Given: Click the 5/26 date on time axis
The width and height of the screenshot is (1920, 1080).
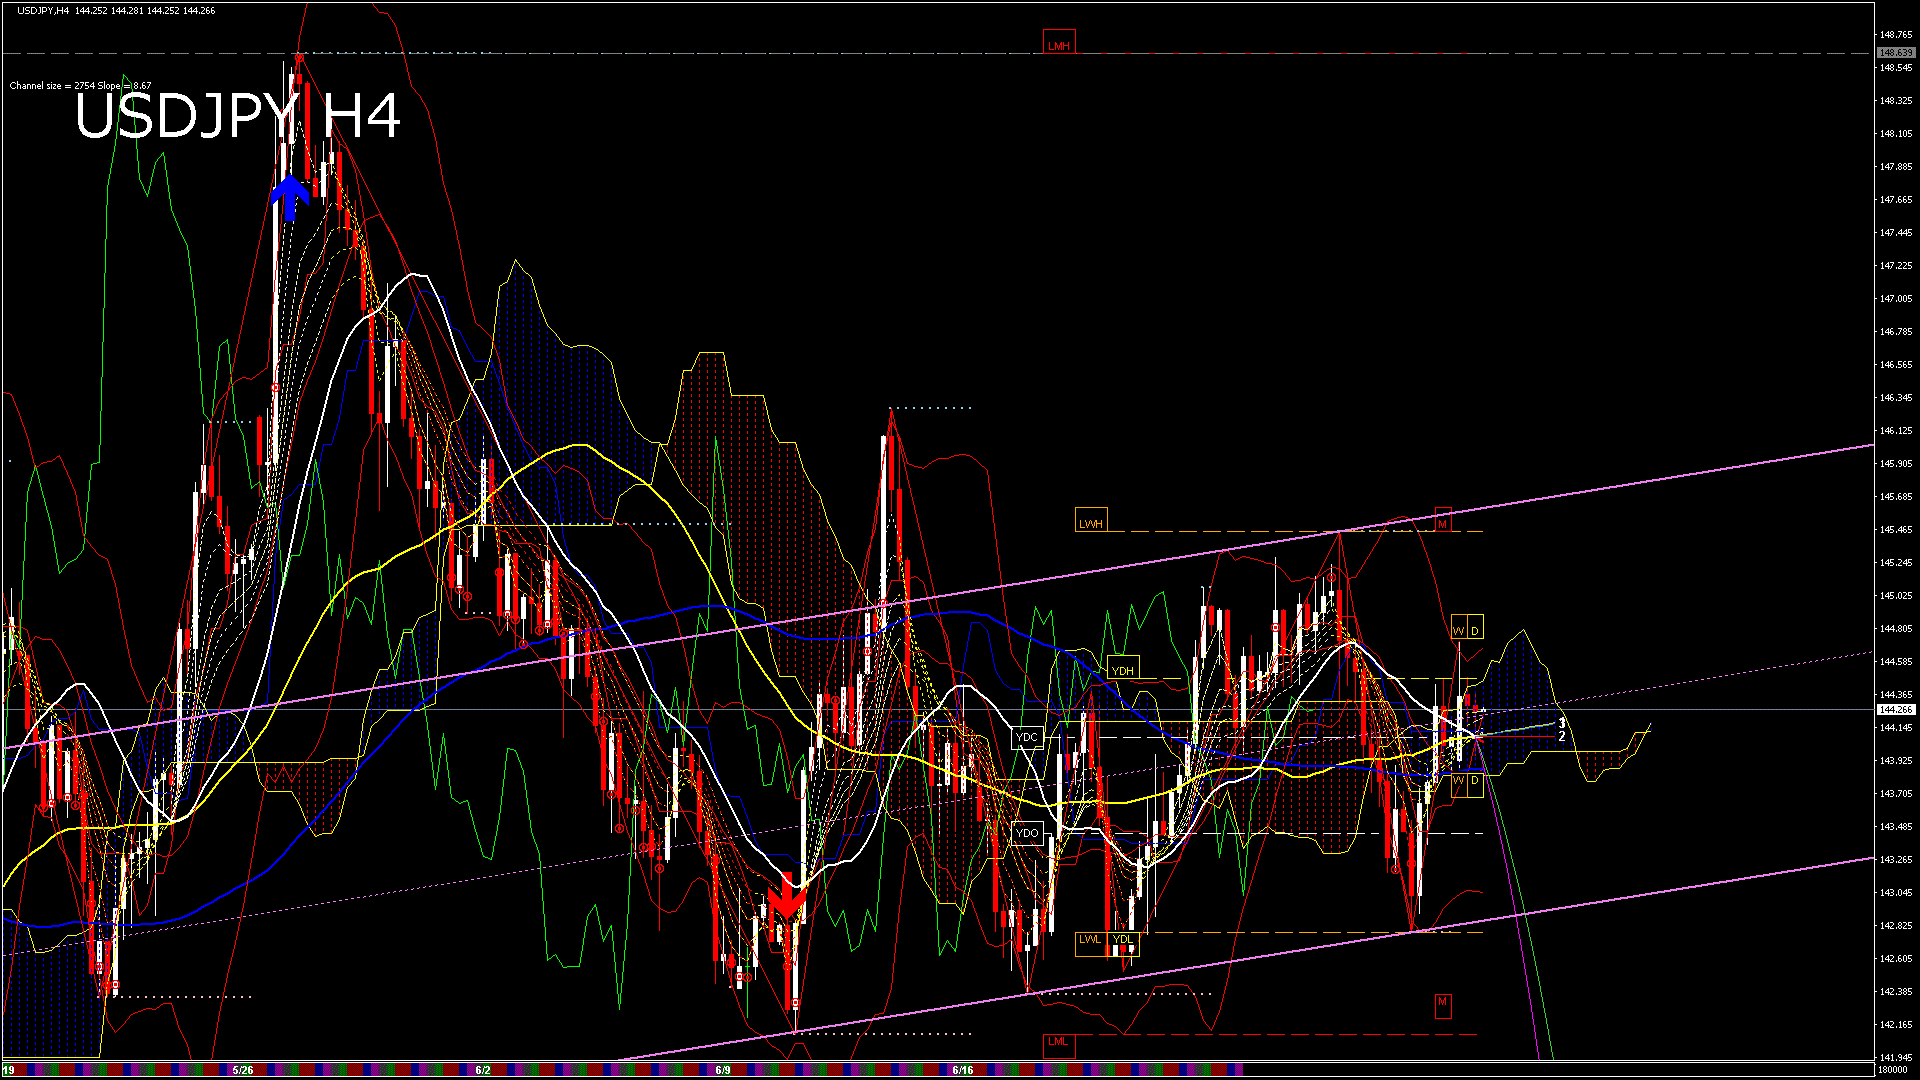Looking at the screenshot, I should click(242, 1070).
